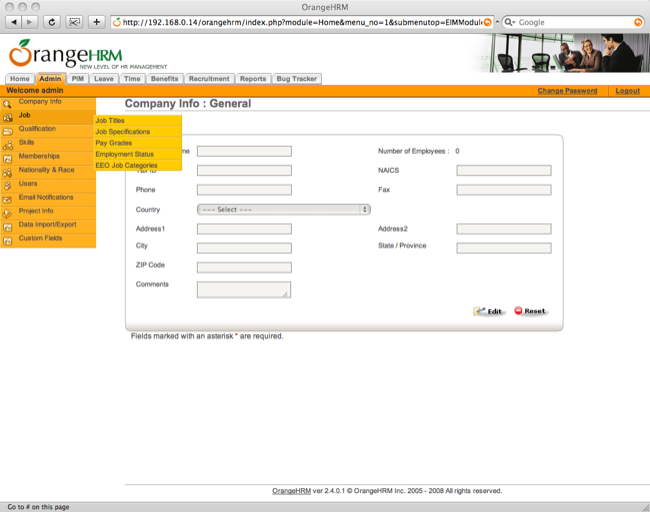
Task: Click the Email Notifications menu label
Action: click(x=46, y=197)
